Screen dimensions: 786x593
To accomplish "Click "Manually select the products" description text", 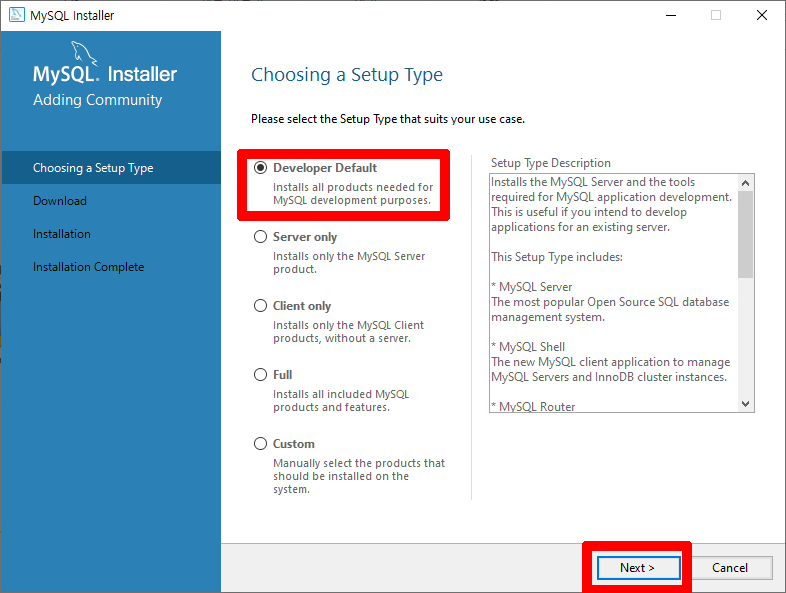I will pos(359,476).
